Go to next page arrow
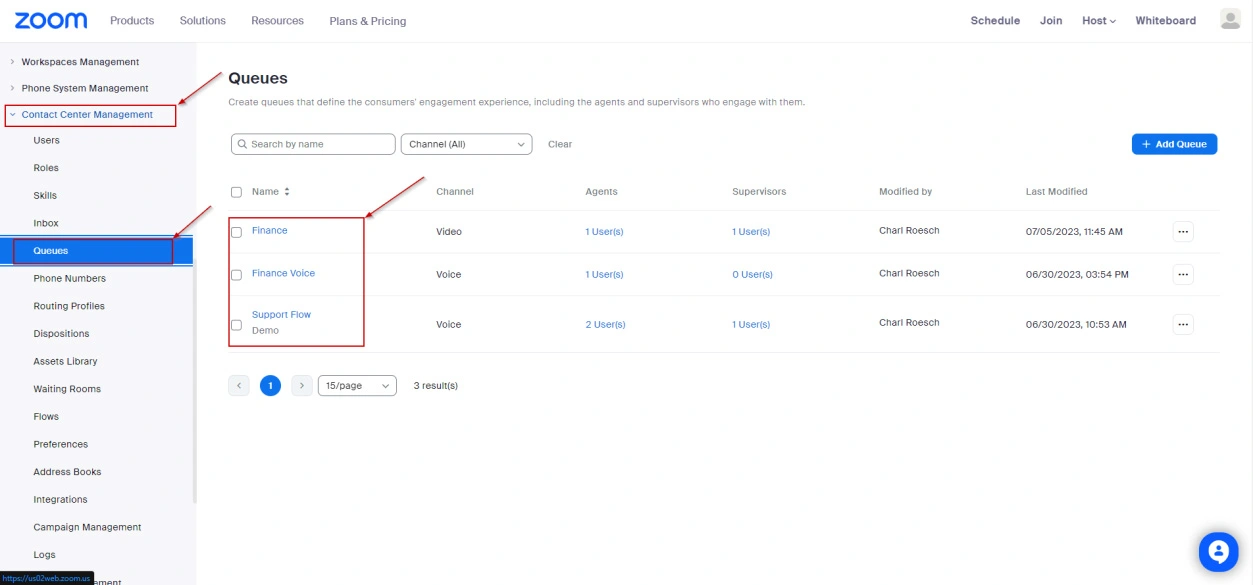The width and height of the screenshot is (1253, 585). coord(302,386)
